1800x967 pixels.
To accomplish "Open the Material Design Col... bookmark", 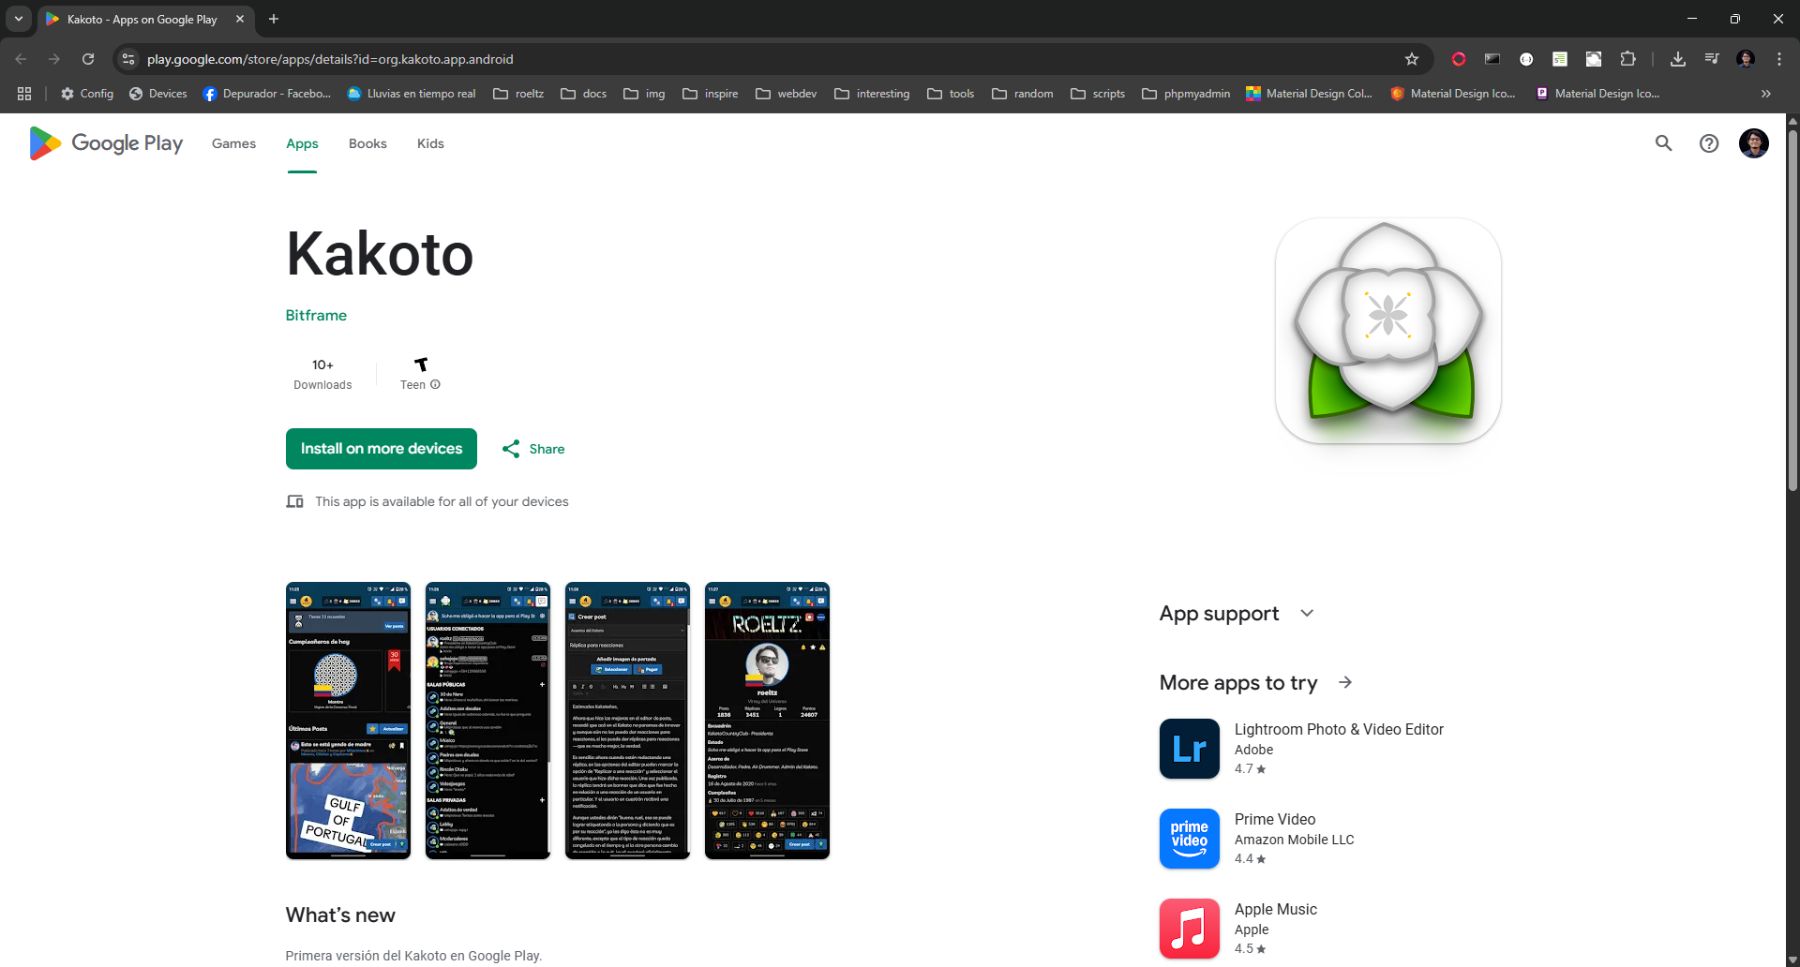I will 1309,93.
